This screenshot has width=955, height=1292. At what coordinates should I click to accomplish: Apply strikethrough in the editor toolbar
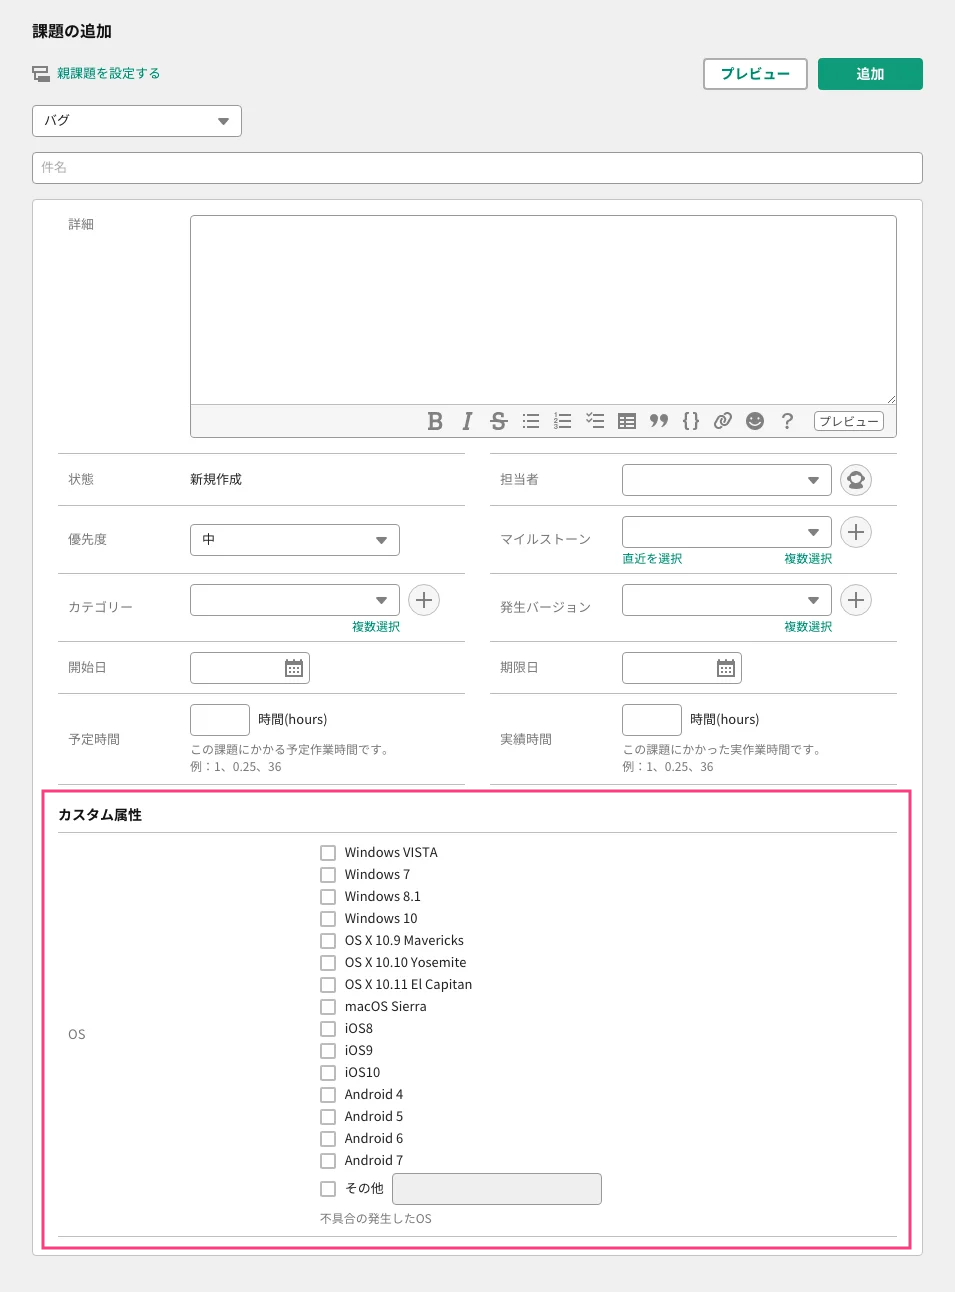[499, 421]
